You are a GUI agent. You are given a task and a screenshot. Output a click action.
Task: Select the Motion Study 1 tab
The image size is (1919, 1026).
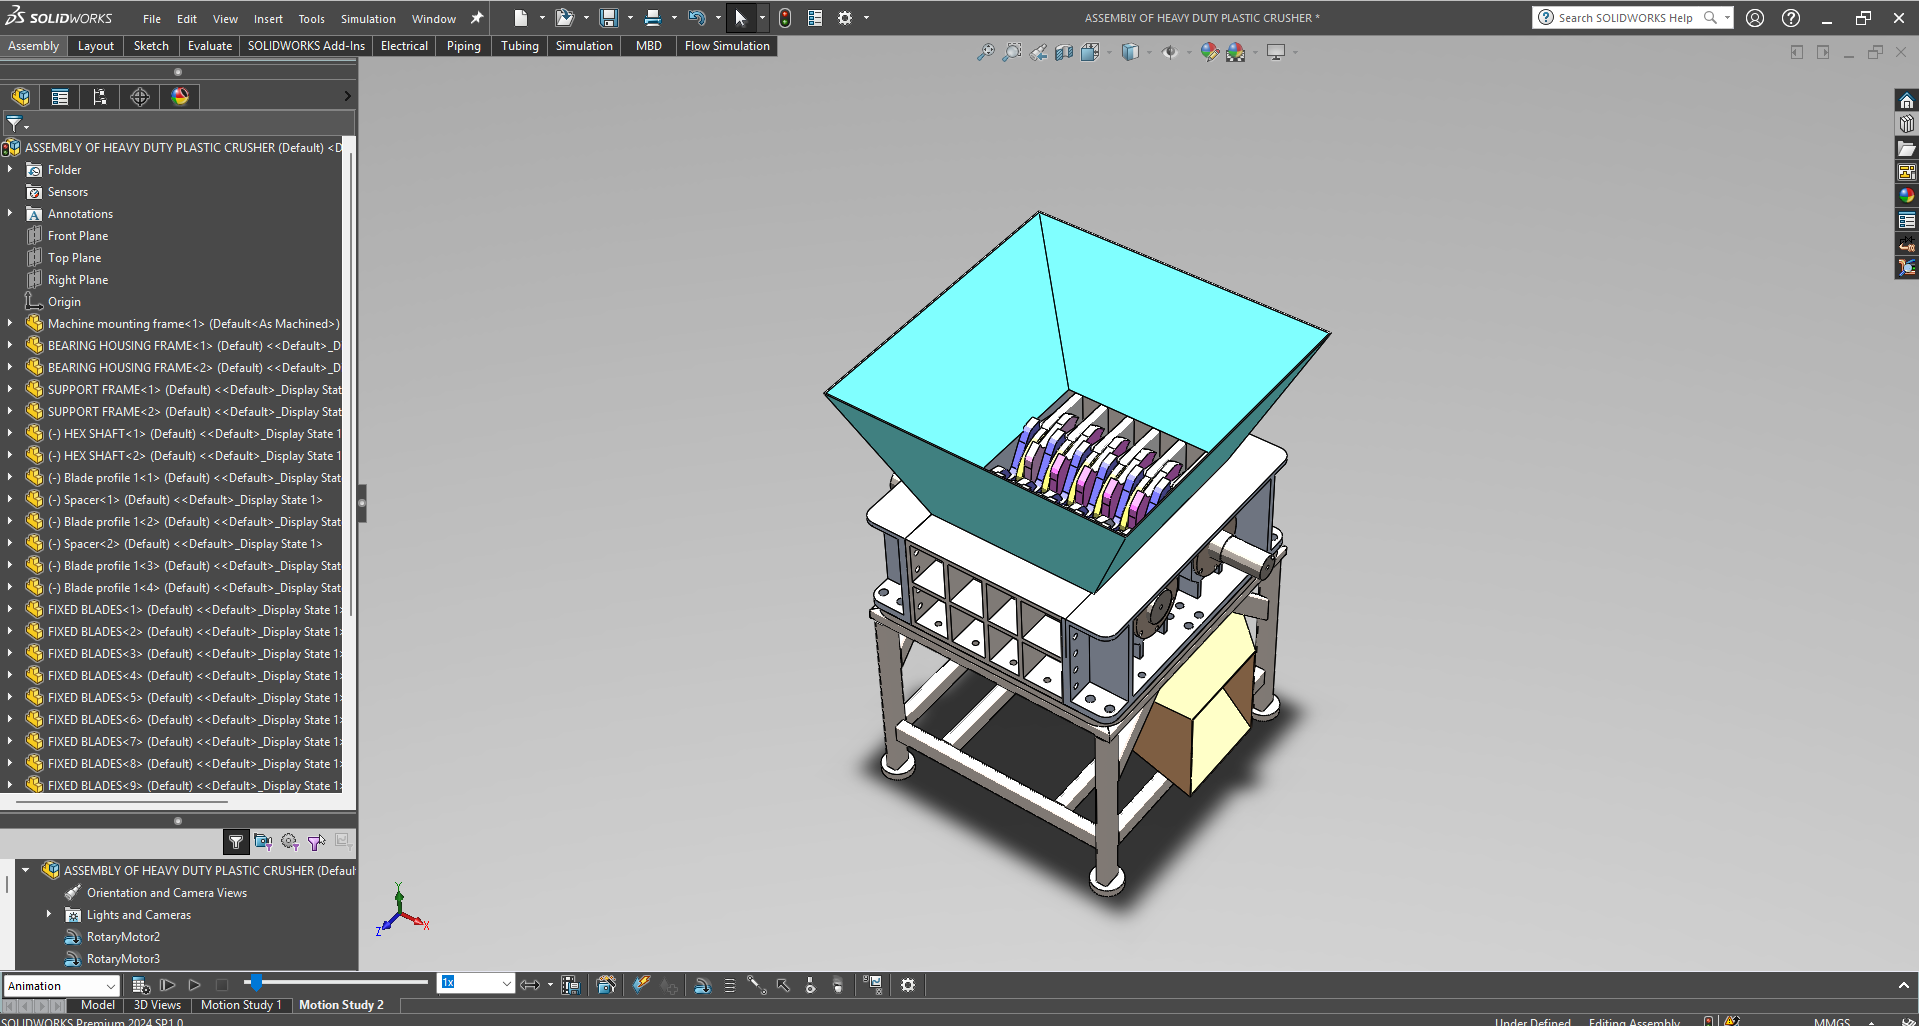pyautogui.click(x=240, y=1005)
